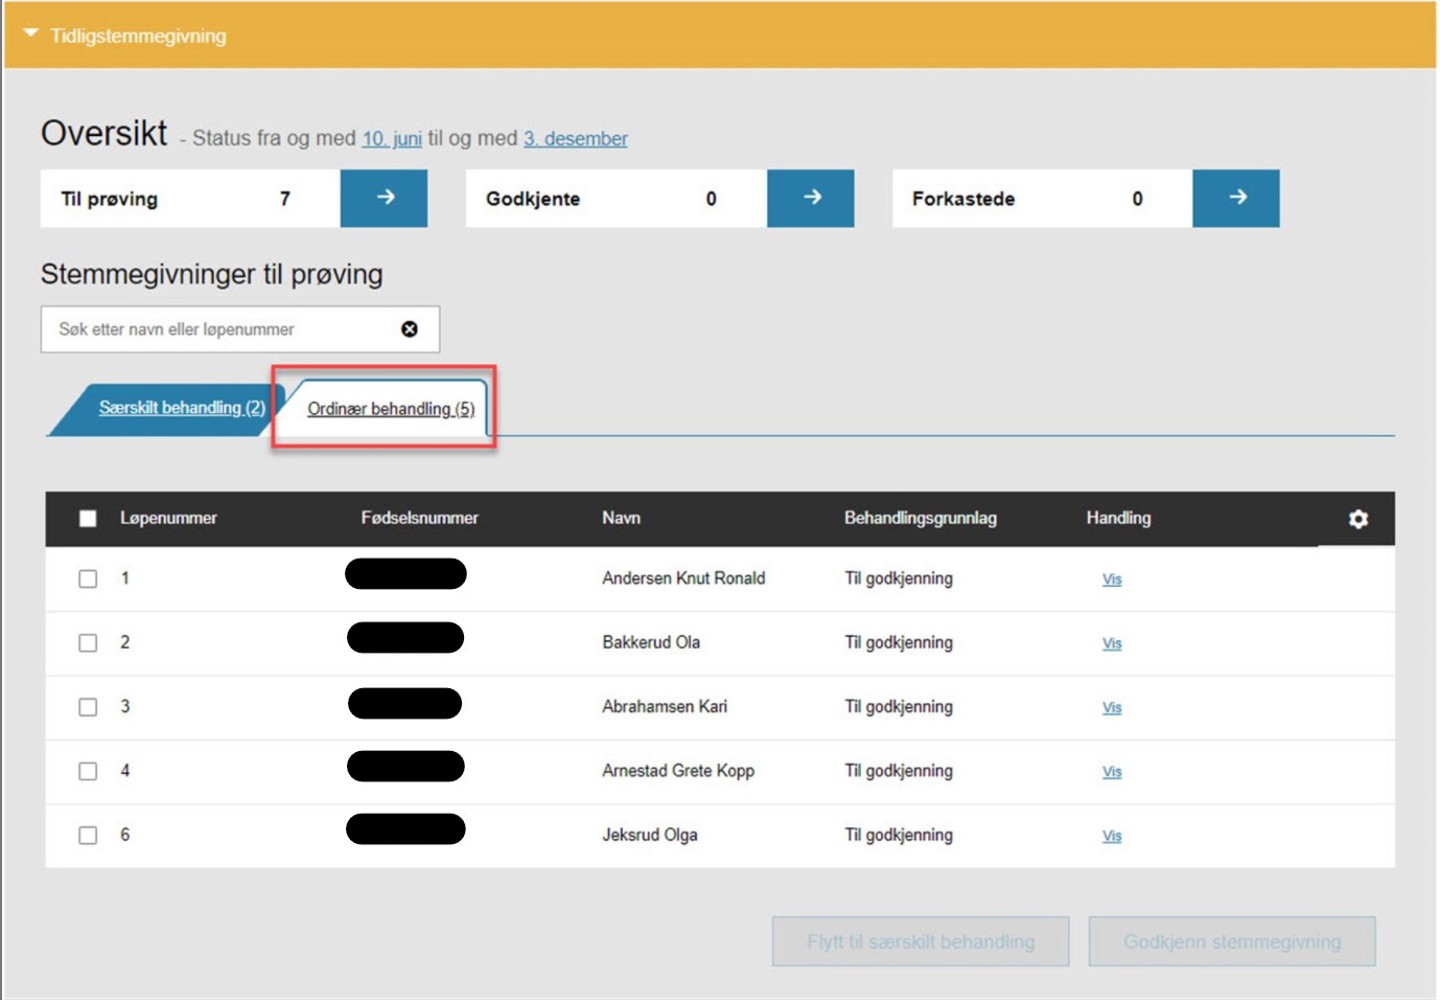The image size is (1440, 1000).
Task: Open Til prøving list with arrow button
Action: pyautogui.click(x=384, y=198)
